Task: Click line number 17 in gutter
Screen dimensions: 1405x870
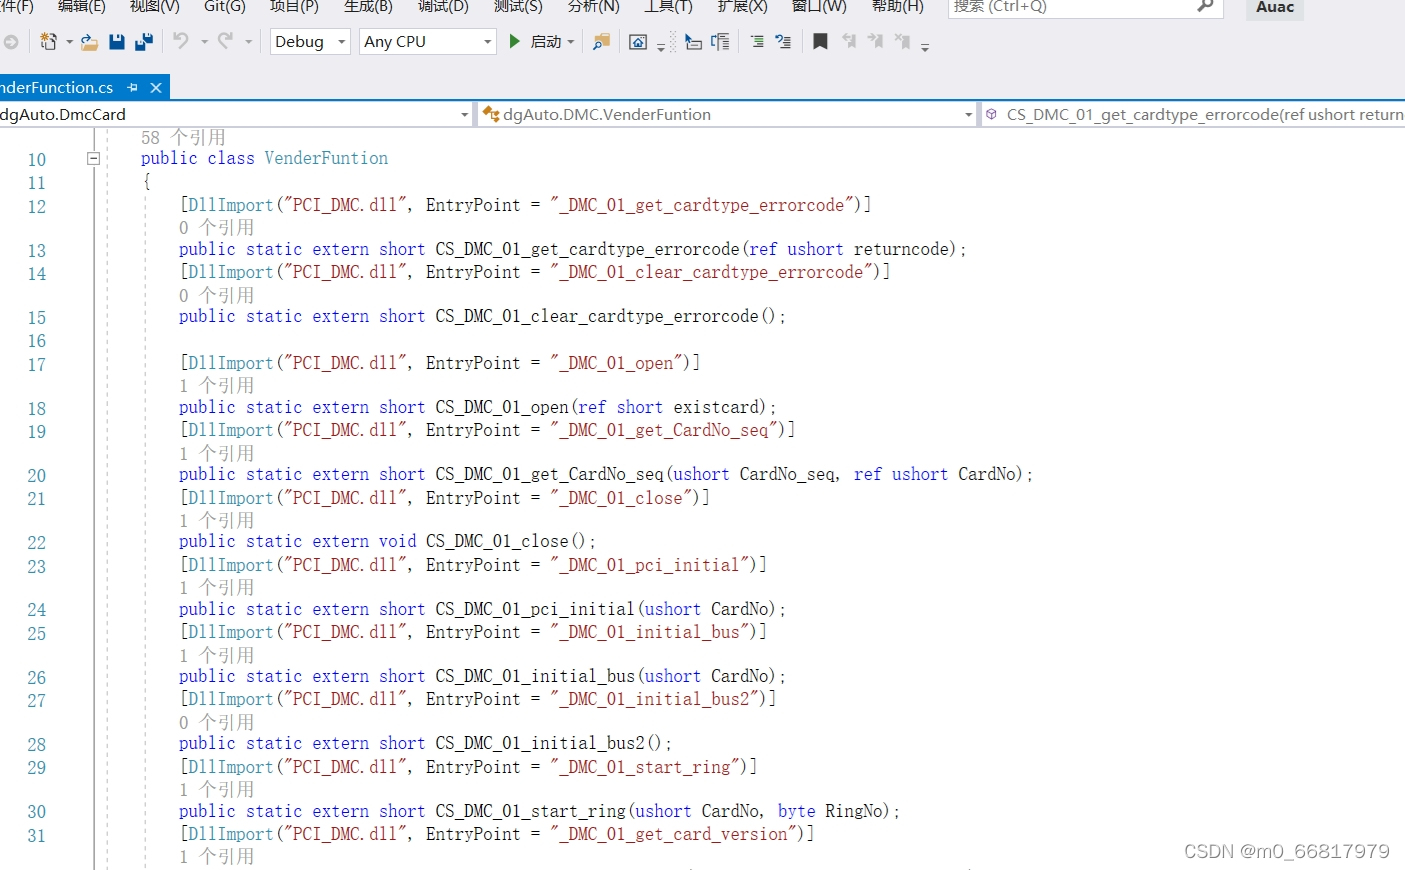Action: coord(37,365)
